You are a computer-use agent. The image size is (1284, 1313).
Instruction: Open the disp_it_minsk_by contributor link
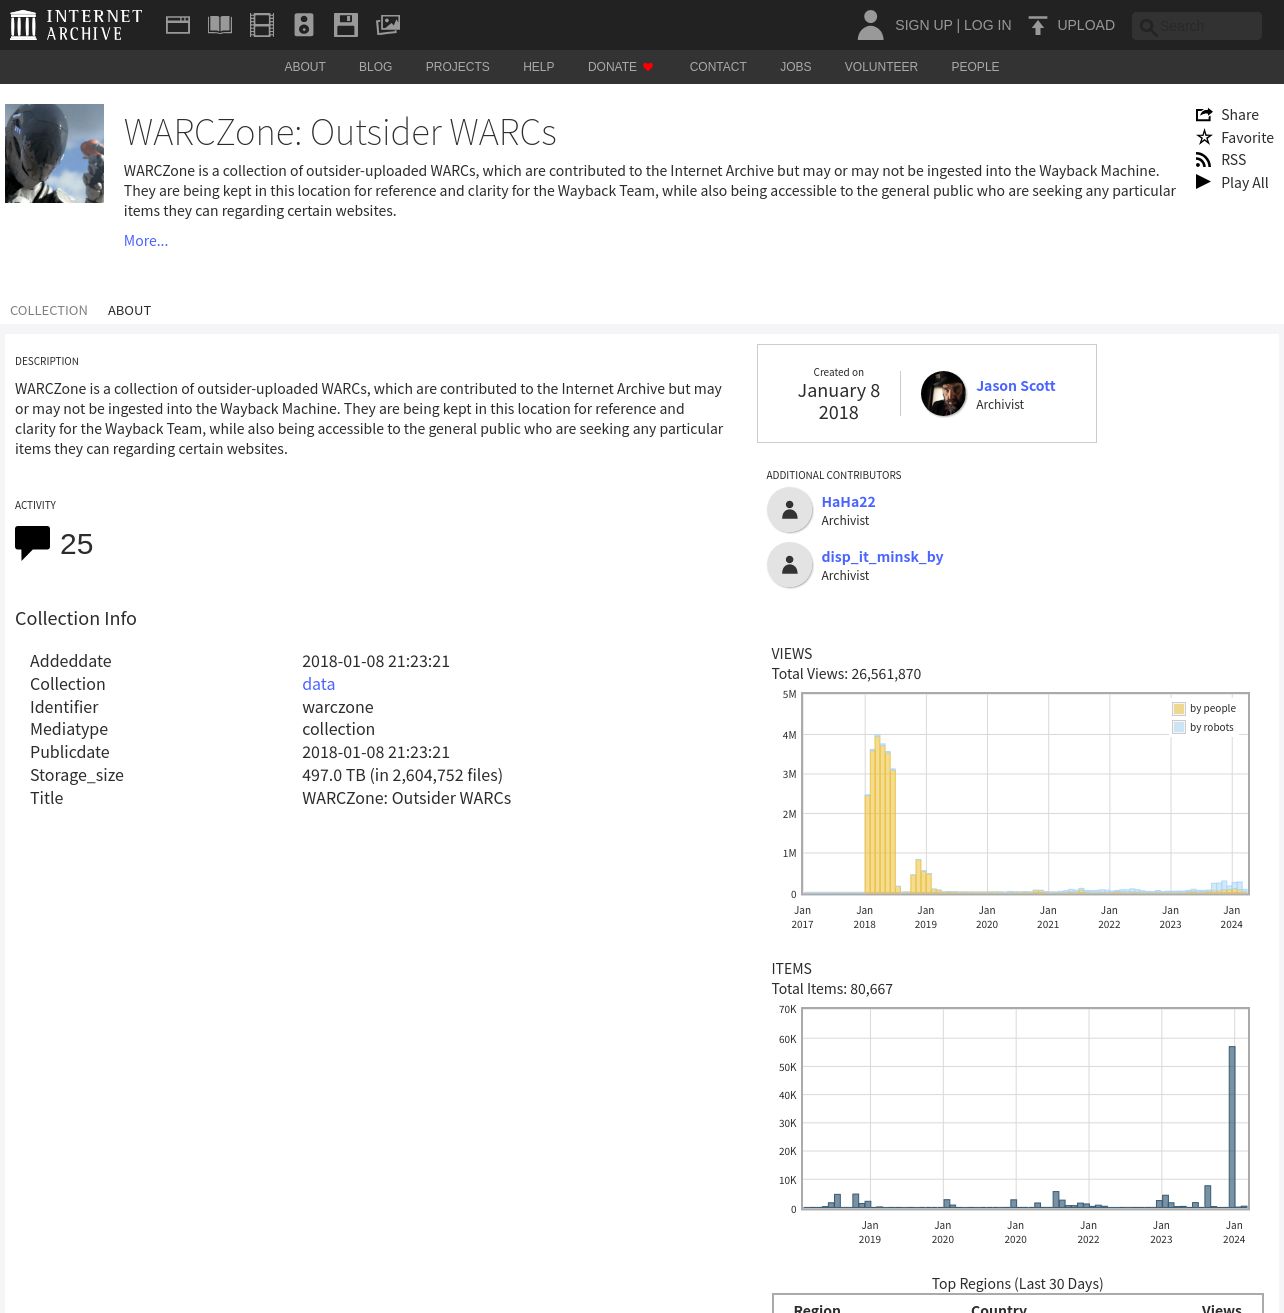(x=882, y=557)
